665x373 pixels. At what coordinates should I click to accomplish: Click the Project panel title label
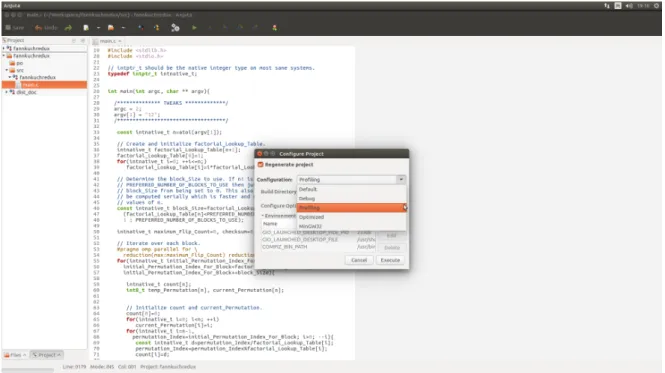[x=16, y=41]
